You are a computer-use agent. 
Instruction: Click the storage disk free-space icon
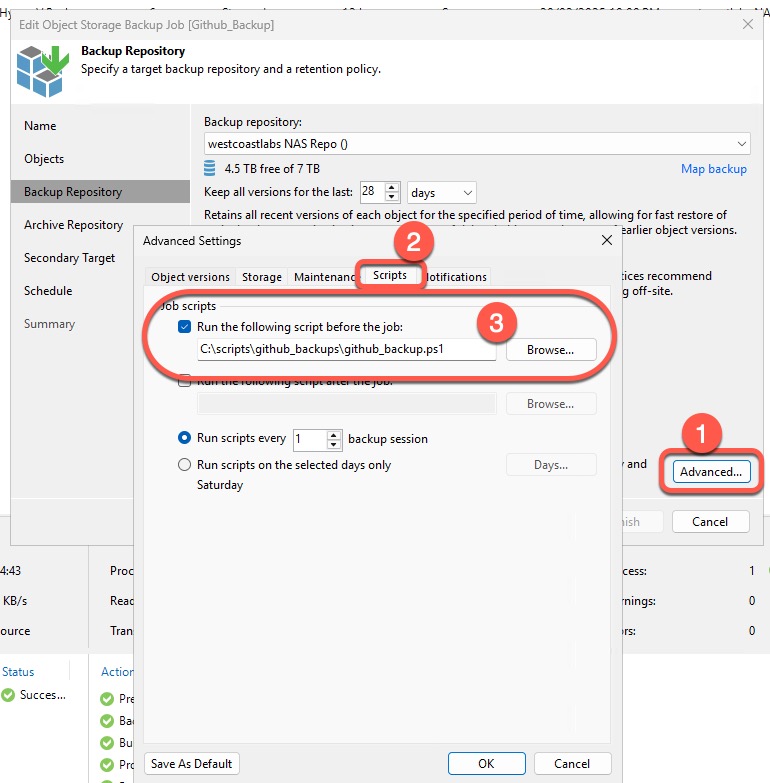[x=210, y=168]
